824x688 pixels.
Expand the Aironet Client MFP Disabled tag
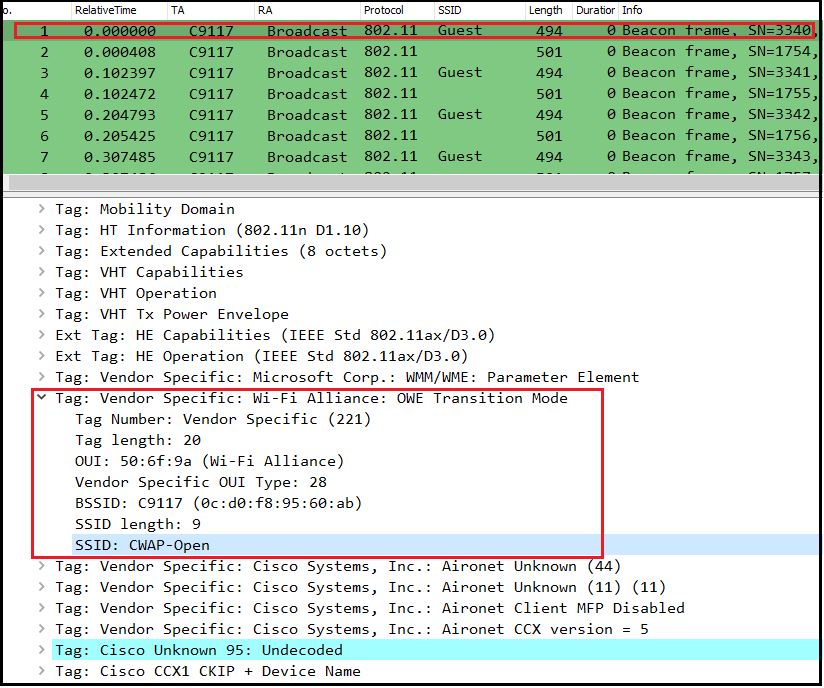coord(40,608)
